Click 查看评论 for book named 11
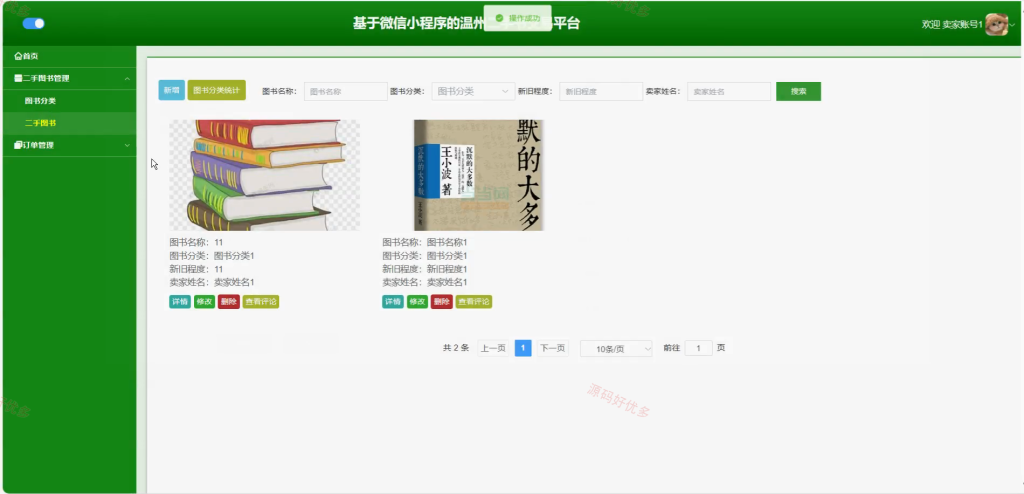This screenshot has height=494, width=1024. tap(261, 302)
